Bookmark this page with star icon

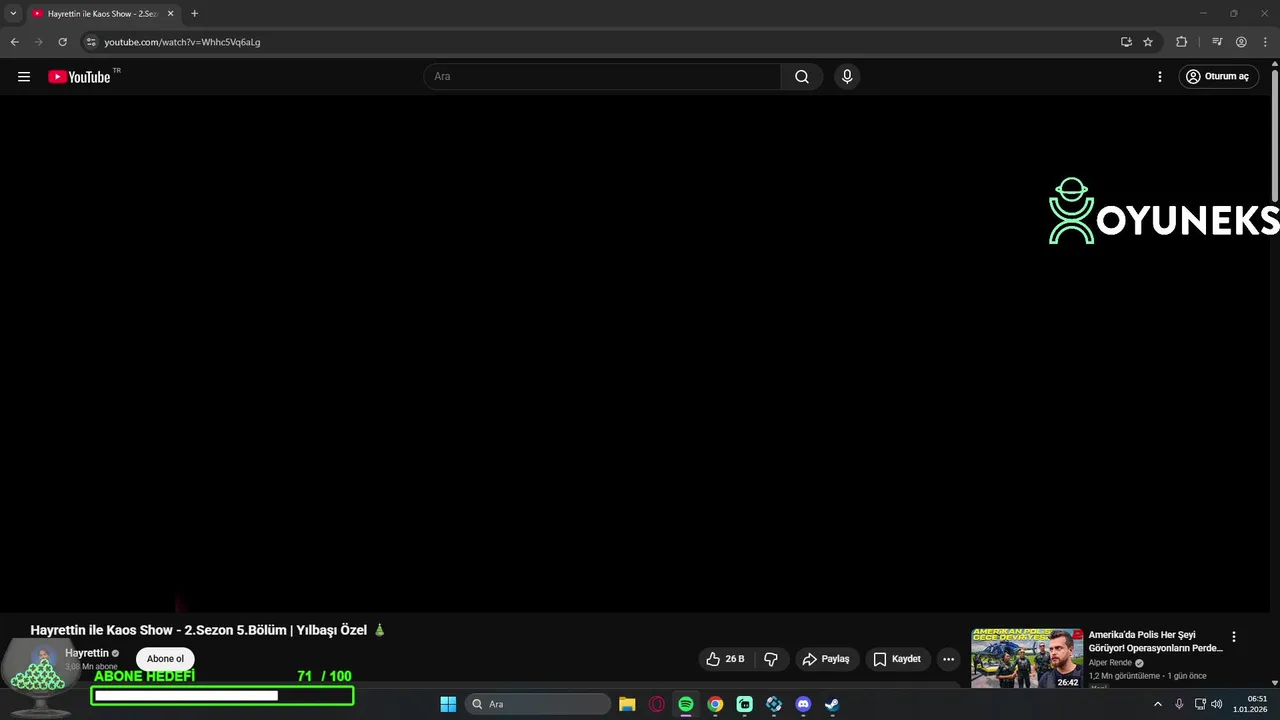[x=1148, y=42]
